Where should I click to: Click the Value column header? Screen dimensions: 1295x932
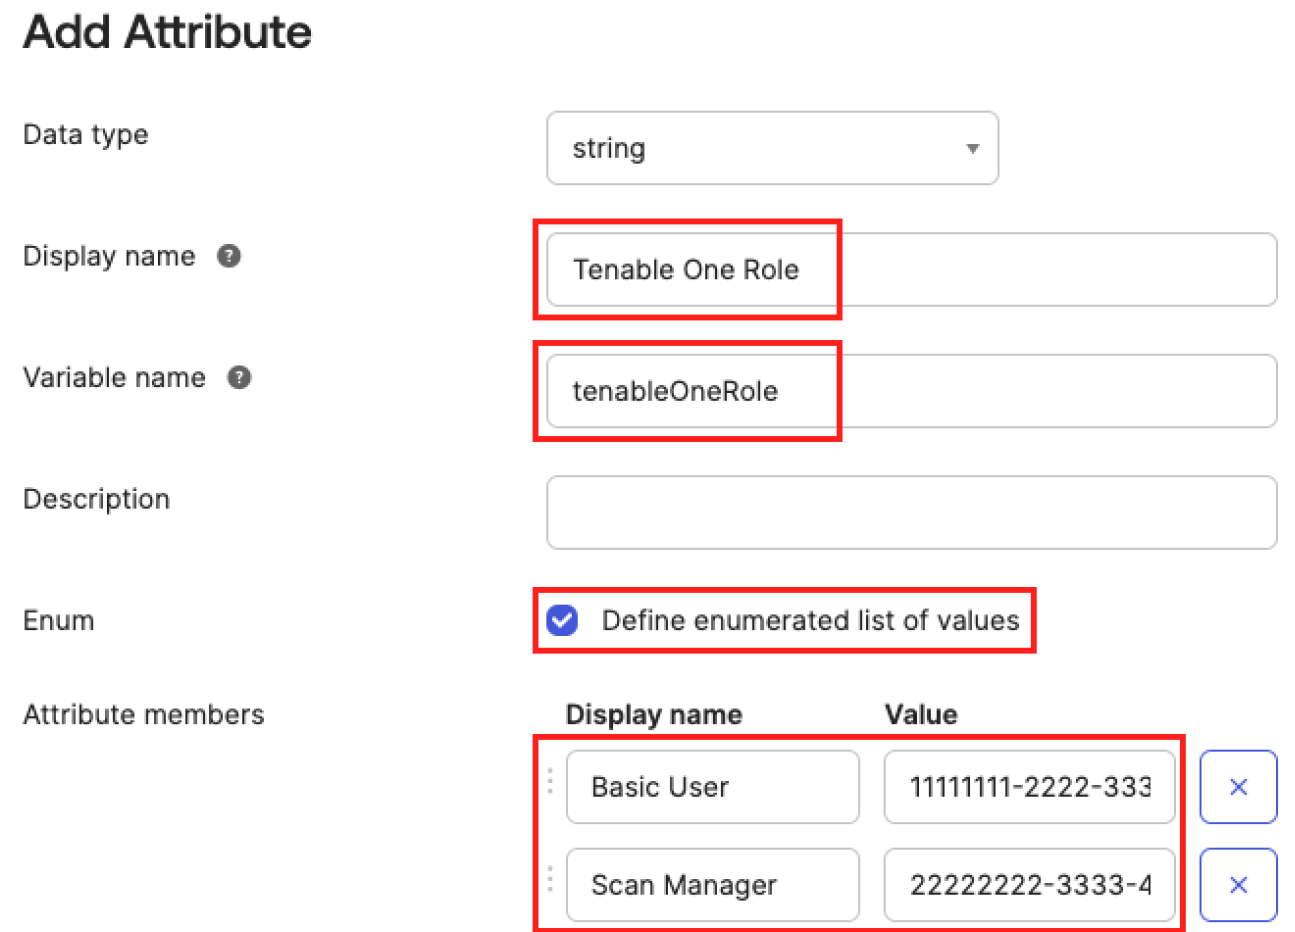coord(920,714)
